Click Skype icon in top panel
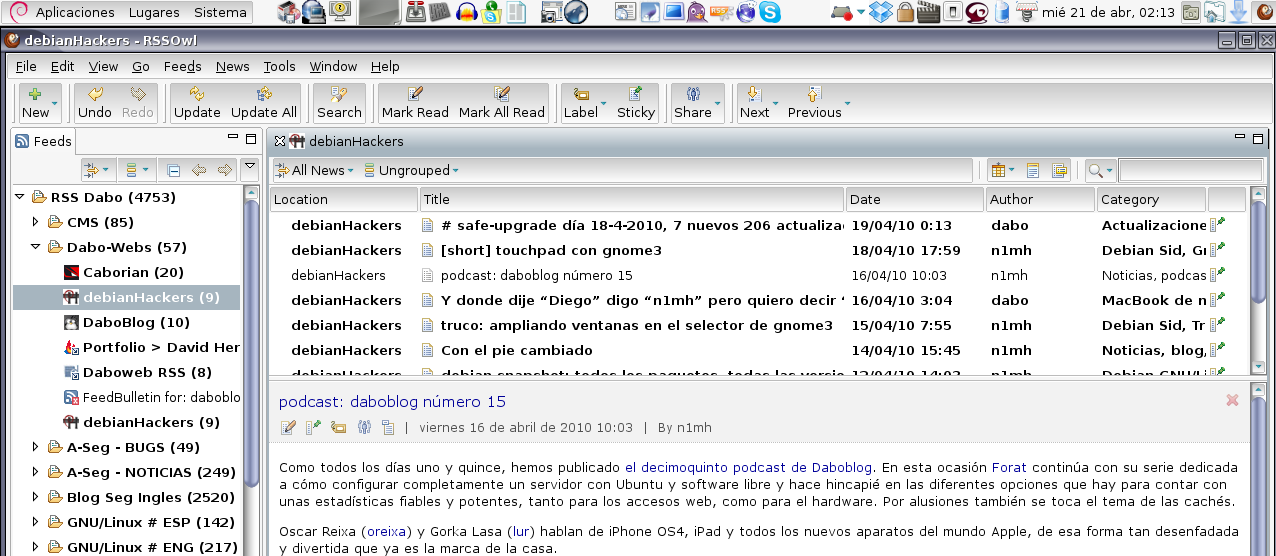 click(x=770, y=13)
